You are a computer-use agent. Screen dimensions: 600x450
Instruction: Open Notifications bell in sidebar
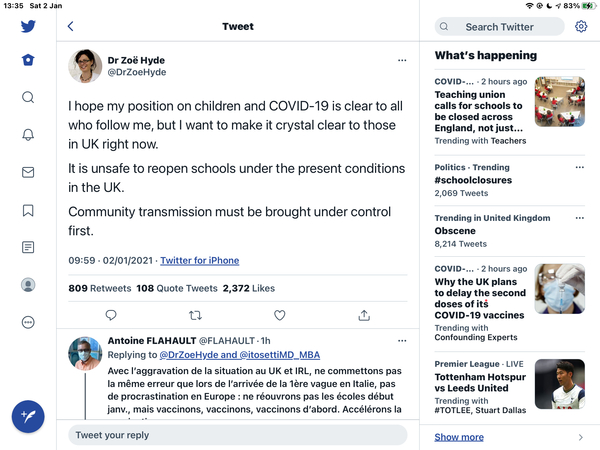(28, 135)
